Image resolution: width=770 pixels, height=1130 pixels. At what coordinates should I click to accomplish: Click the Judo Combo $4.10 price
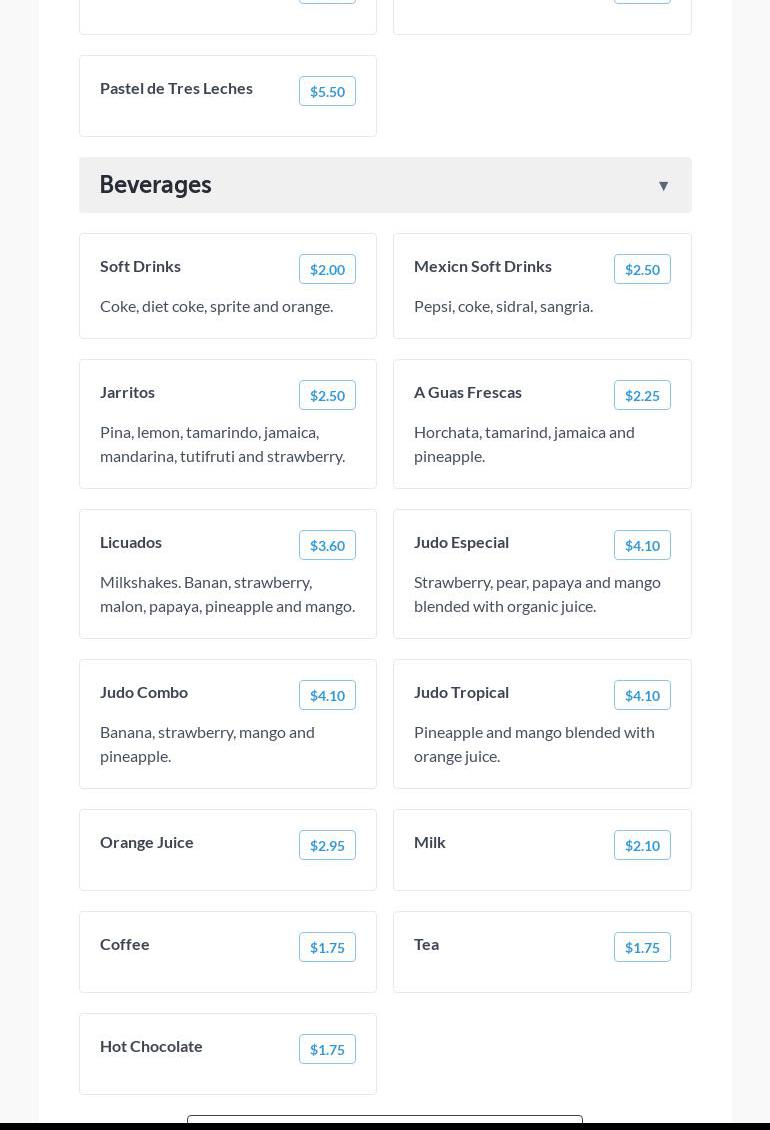(327, 695)
